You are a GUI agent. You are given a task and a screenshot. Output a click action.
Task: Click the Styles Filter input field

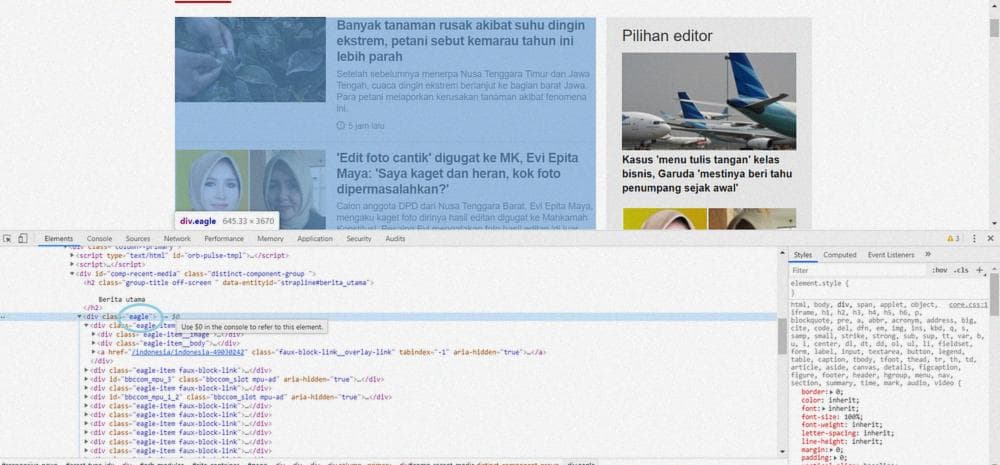click(x=858, y=270)
